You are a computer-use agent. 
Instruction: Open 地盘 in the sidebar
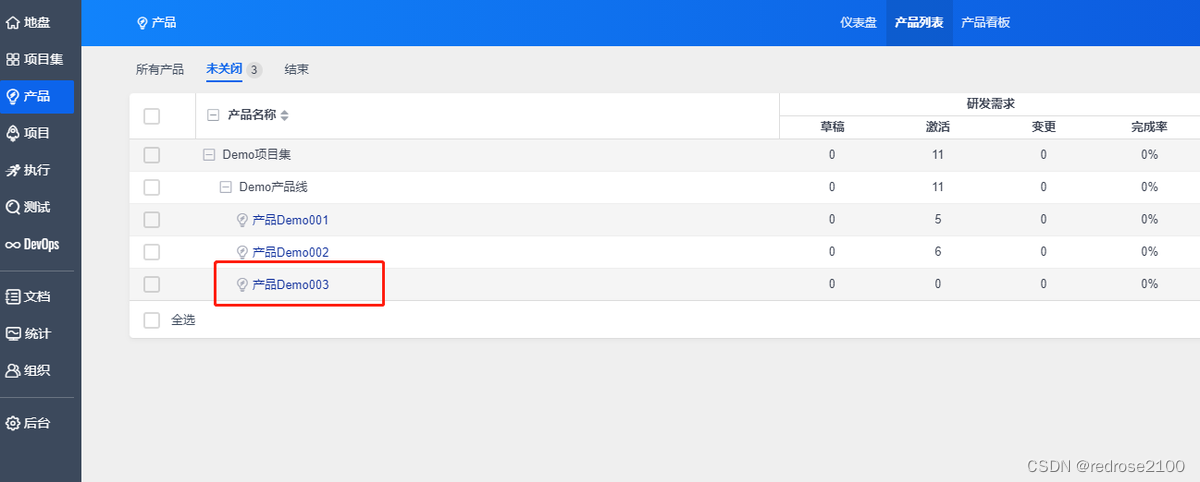pos(28,21)
